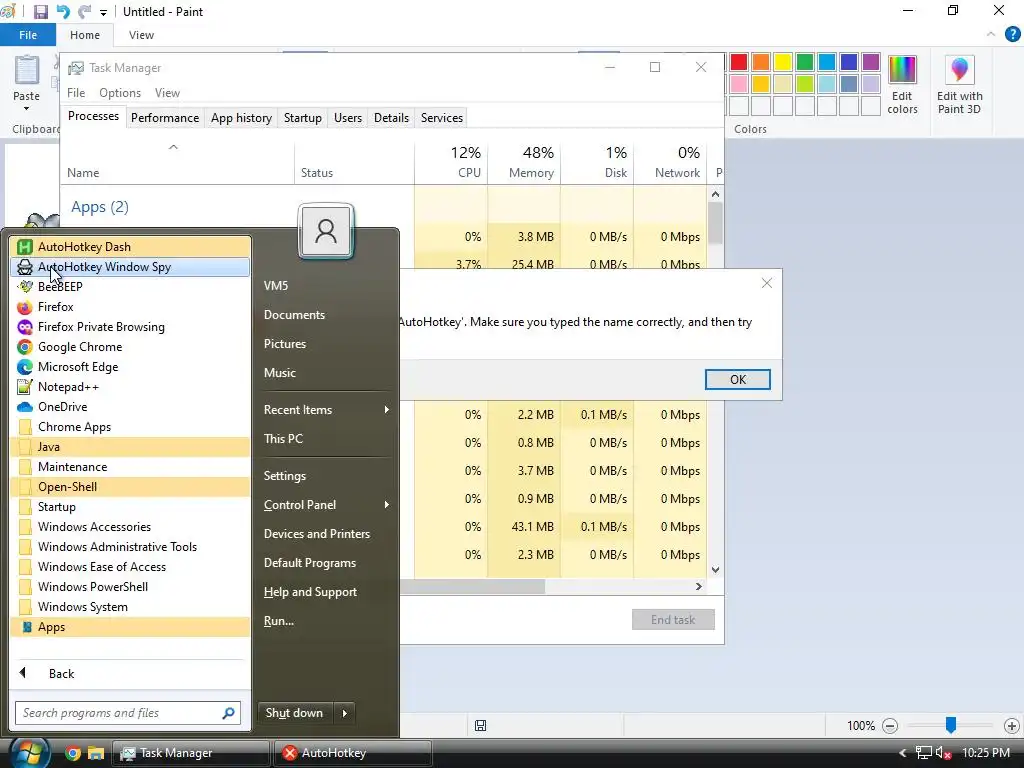
Task: Click the Search programs and files field
Action: (128, 712)
